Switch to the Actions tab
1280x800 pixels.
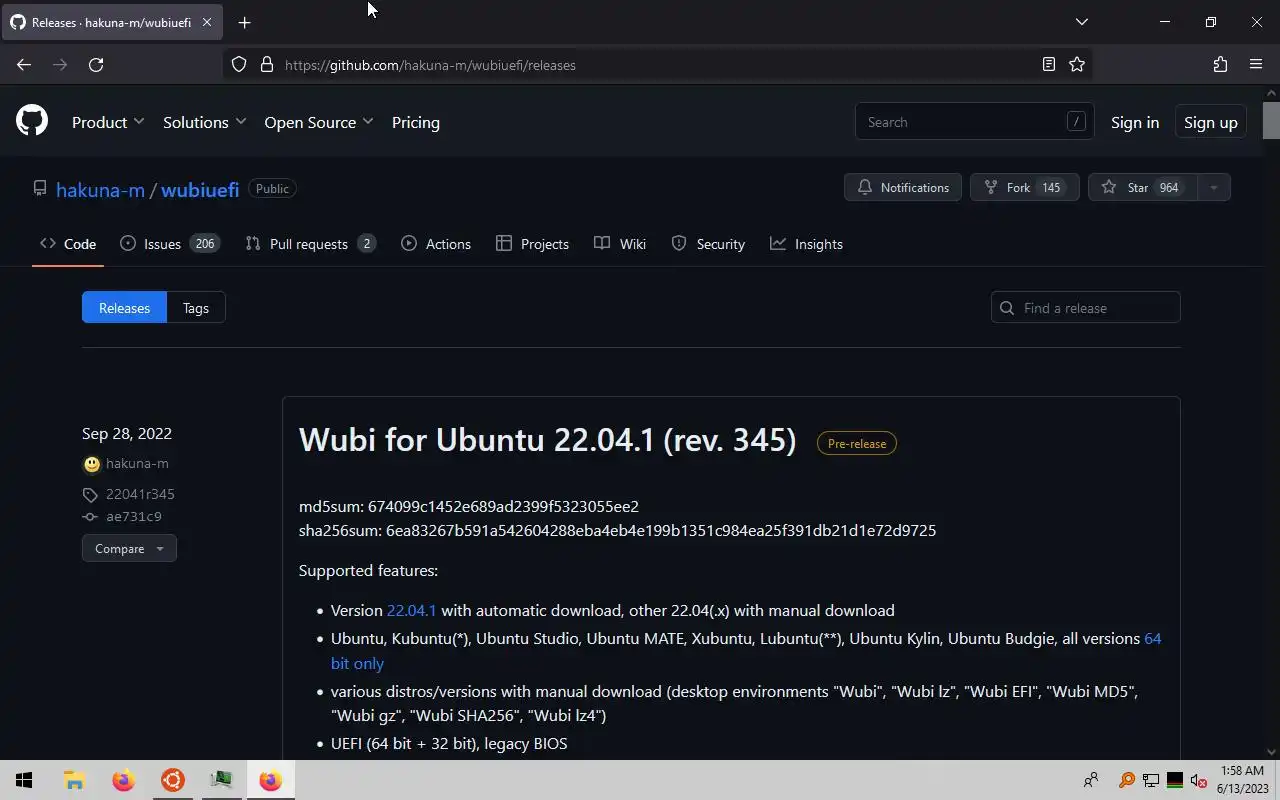tap(436, 244)
